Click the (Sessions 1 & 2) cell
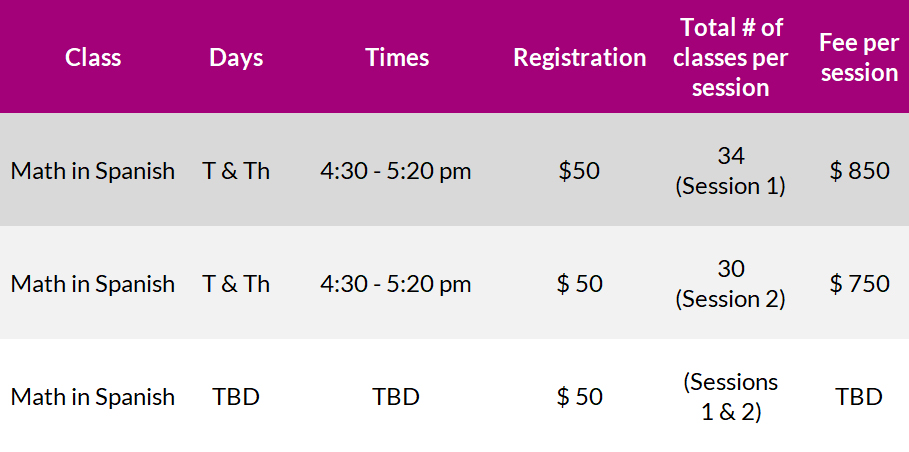The image size is (909, 452). coord(730,397)
